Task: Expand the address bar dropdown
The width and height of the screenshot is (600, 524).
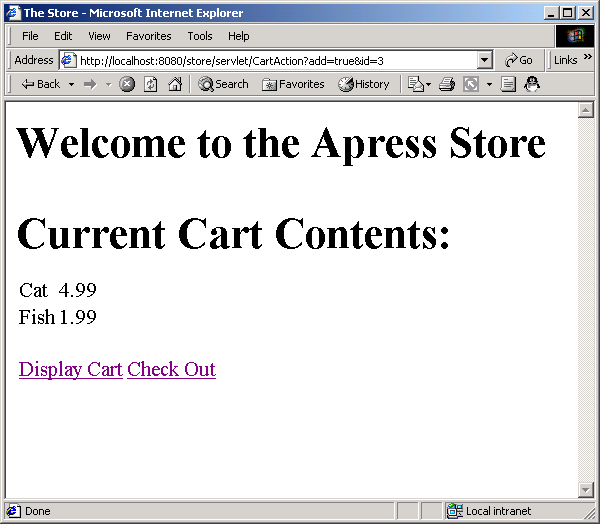Action: (485, 60)
